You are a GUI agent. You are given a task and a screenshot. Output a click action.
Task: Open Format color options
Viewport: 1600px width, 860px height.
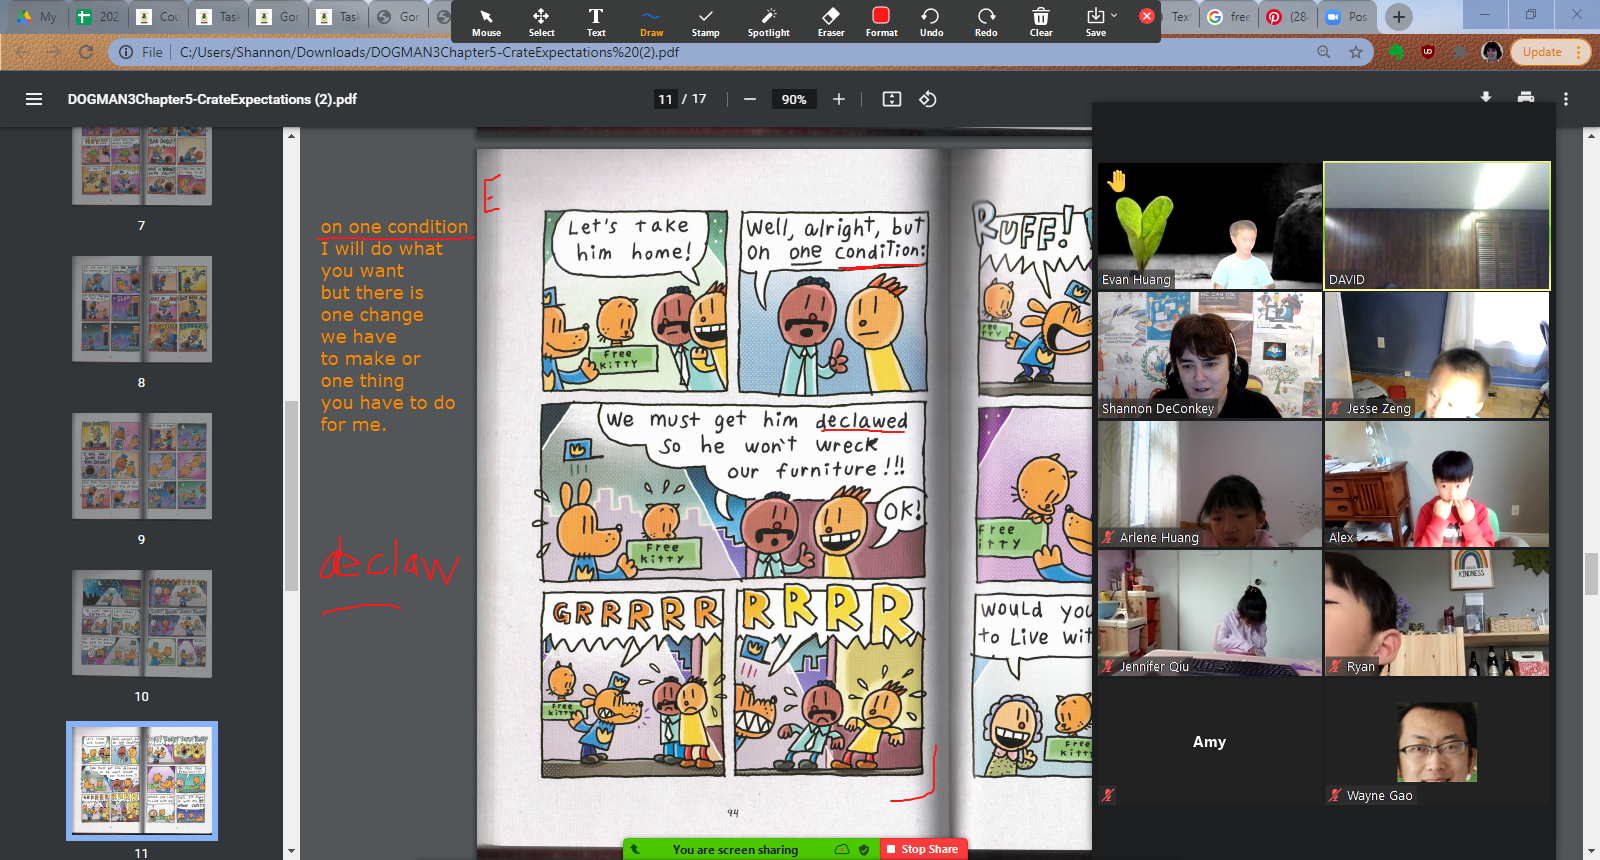pos(881,21)
